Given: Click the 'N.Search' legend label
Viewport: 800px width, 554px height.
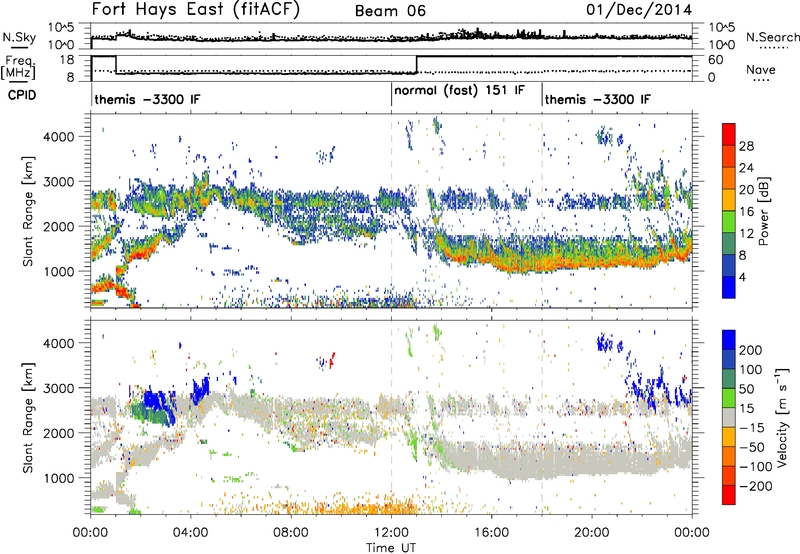Looking at the screenshot, I should [772, 37].
